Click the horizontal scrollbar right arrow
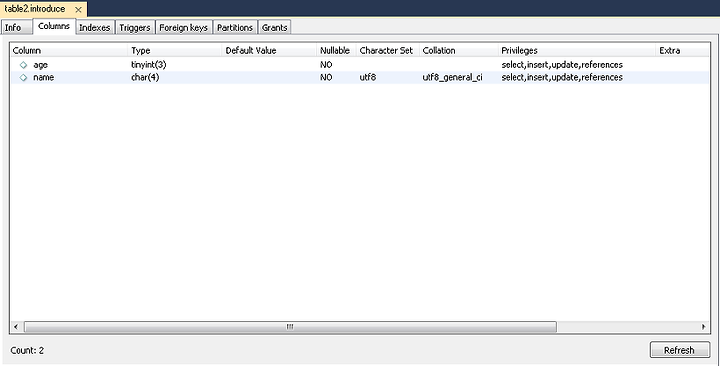 (x=703, y=327)
